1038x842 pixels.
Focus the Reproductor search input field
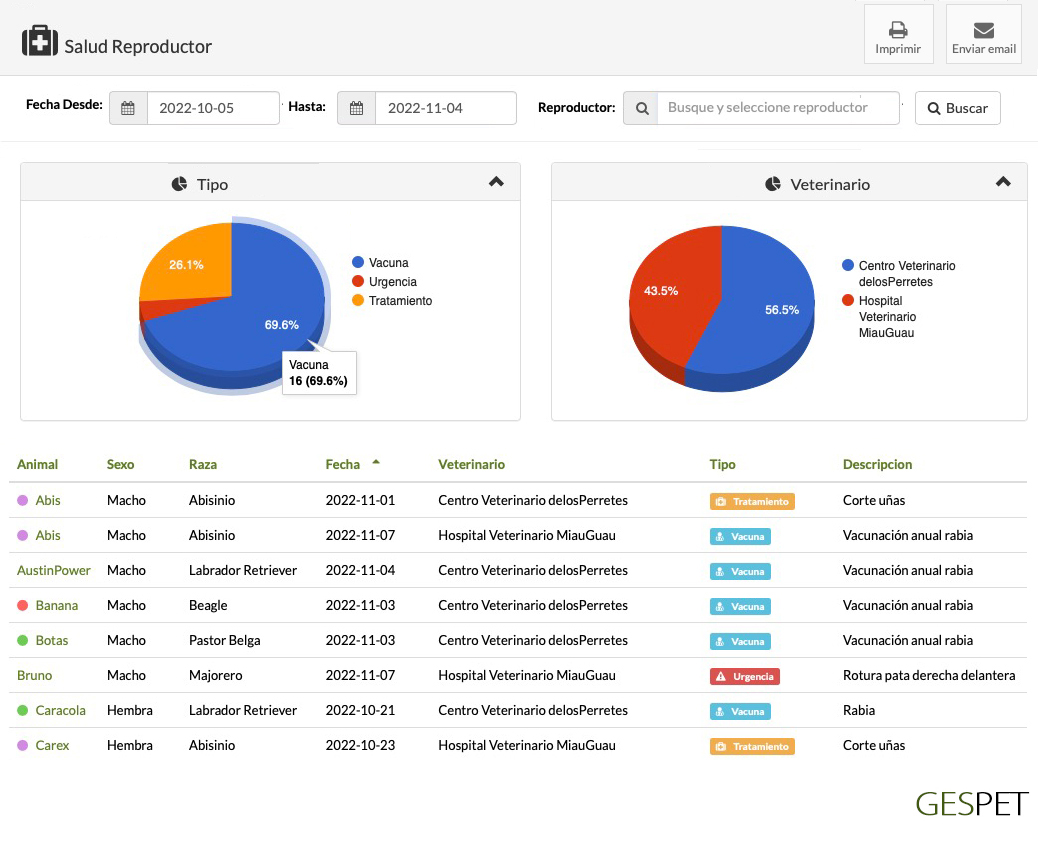[777, 108]
